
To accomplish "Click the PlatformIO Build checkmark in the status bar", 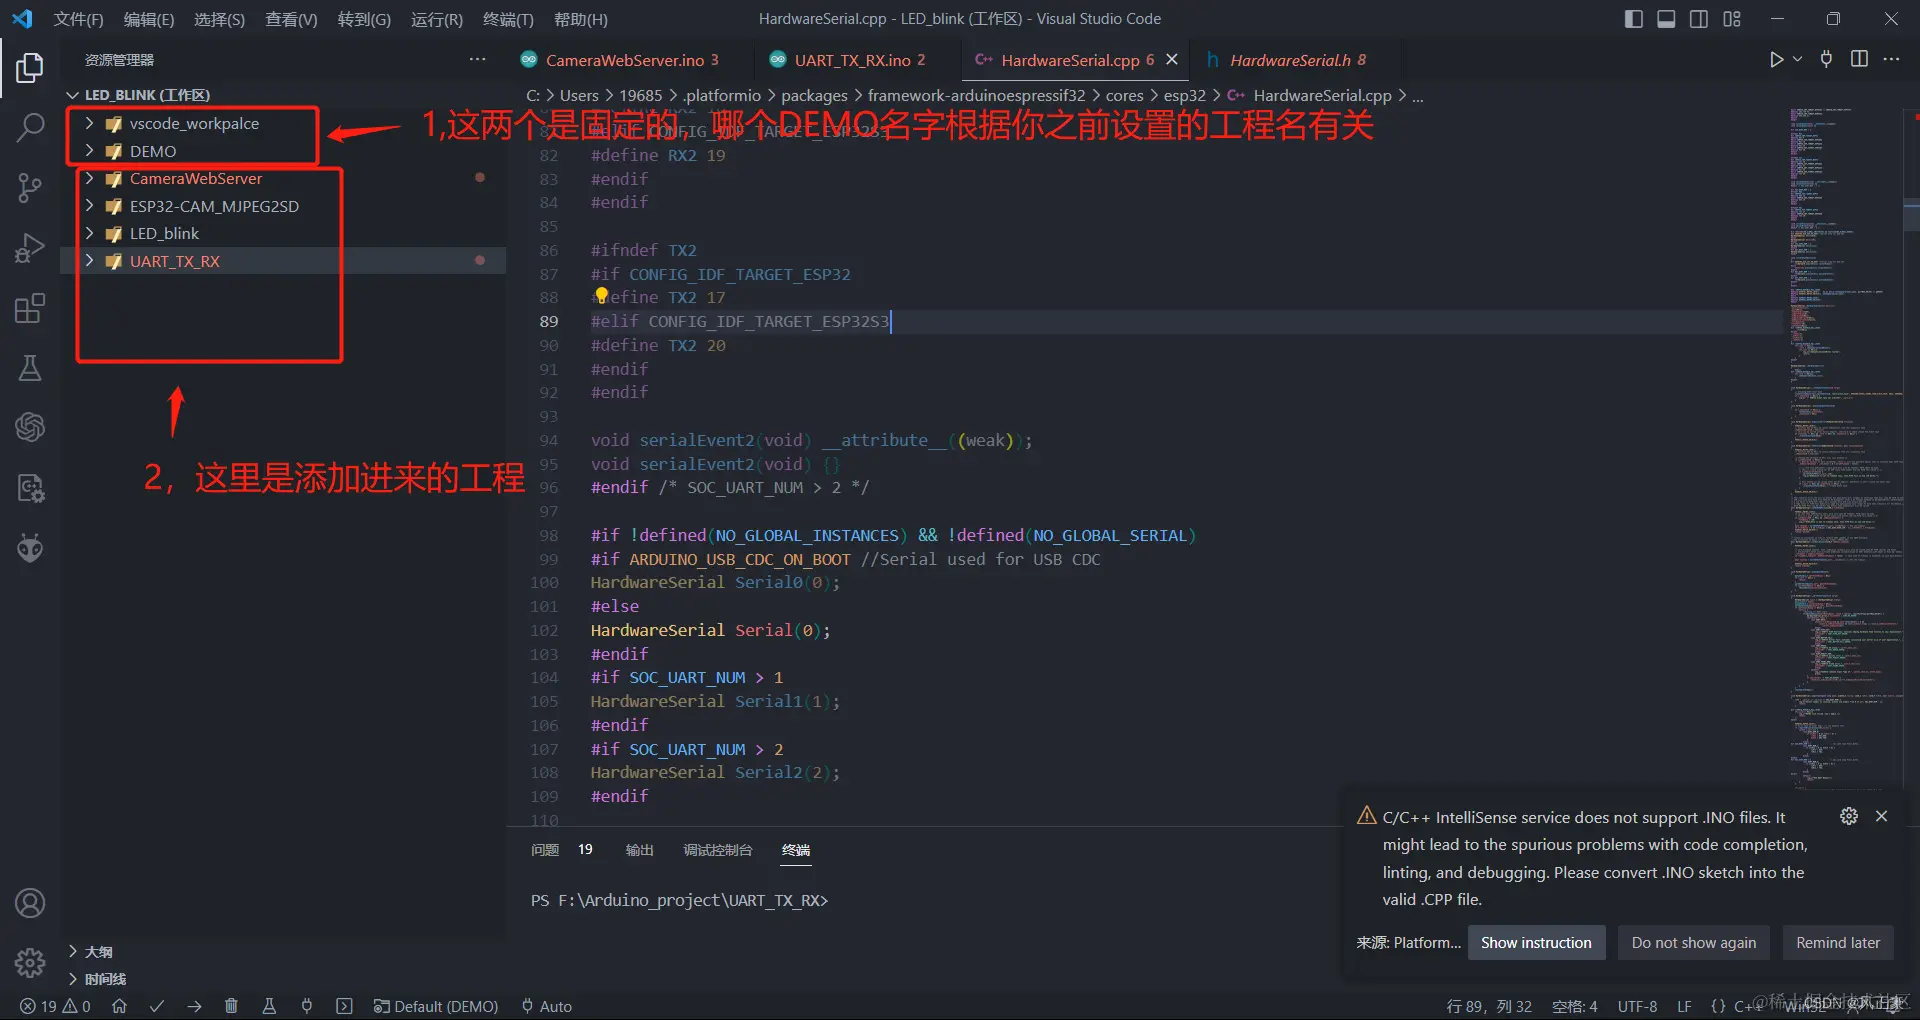I will (x=157, y=1006).
